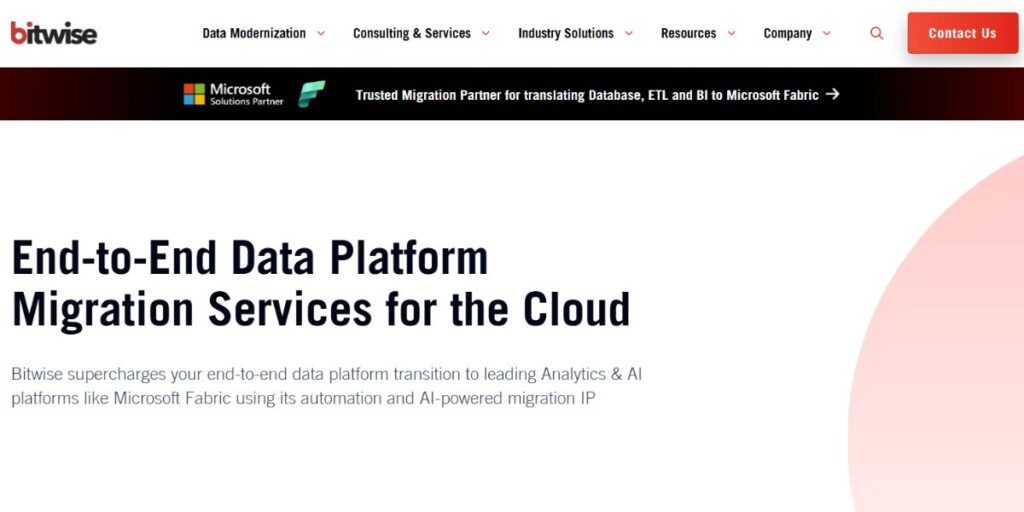Click the 'Bitwise supercharges your end-to-end' paragraph
Image resolution: width=1024 pixels, height=512 pixels.
[x=327, y=386]
